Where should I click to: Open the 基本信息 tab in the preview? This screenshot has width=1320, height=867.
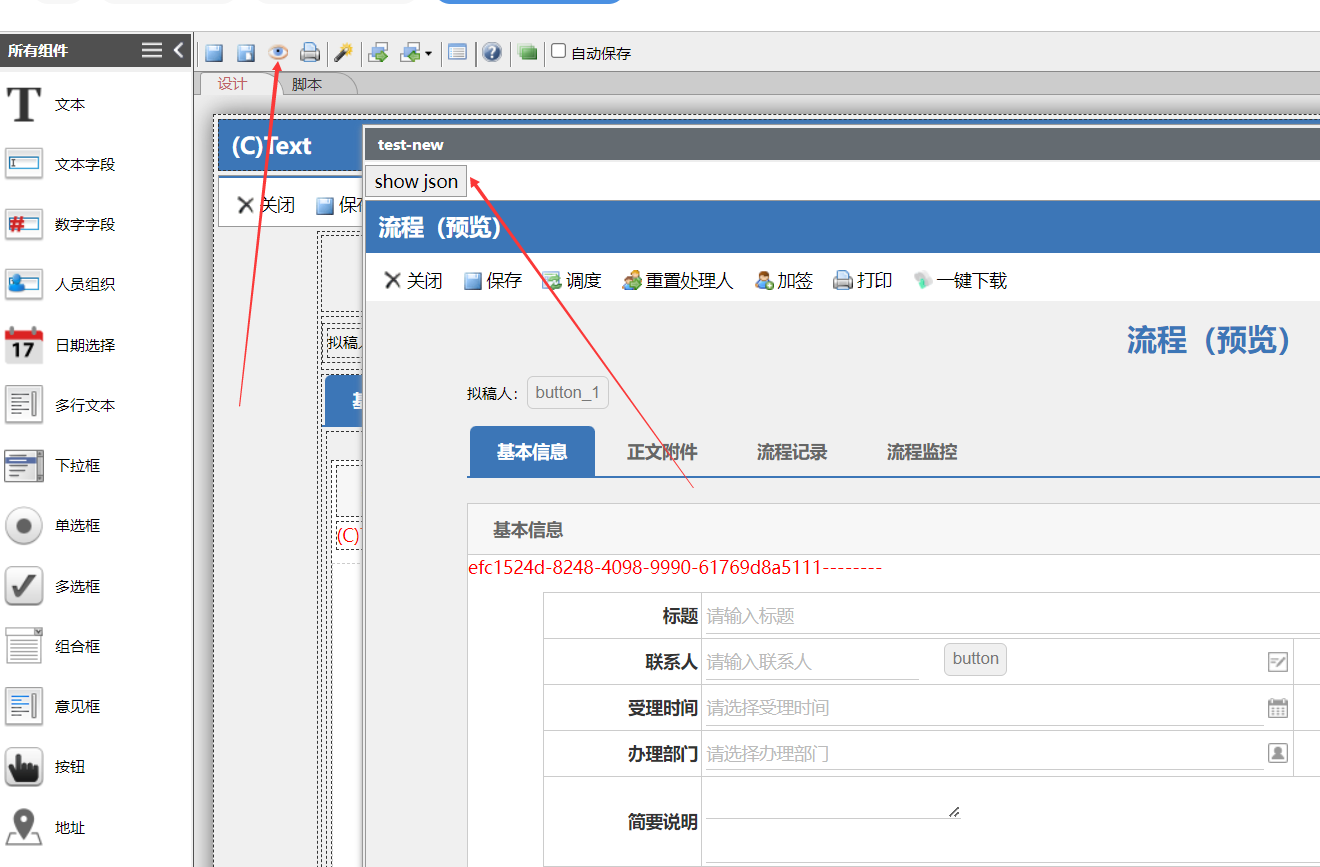click(x=532, y=452)
